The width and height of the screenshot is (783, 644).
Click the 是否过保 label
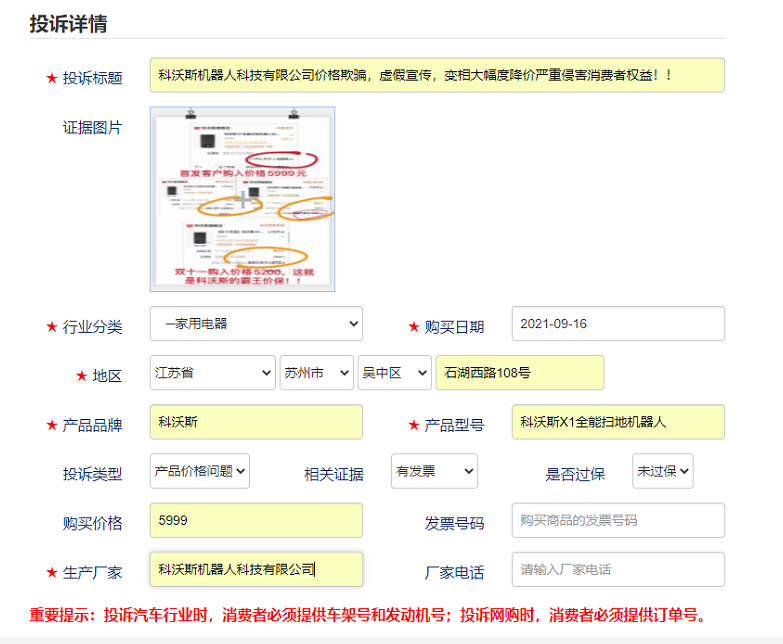point(575,474)
